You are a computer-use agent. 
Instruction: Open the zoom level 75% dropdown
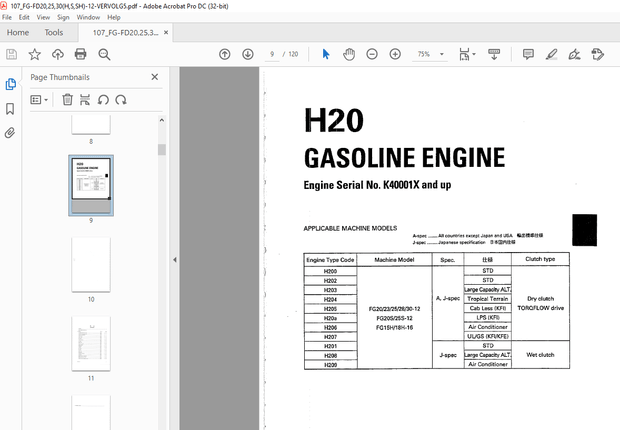(442, 54)
